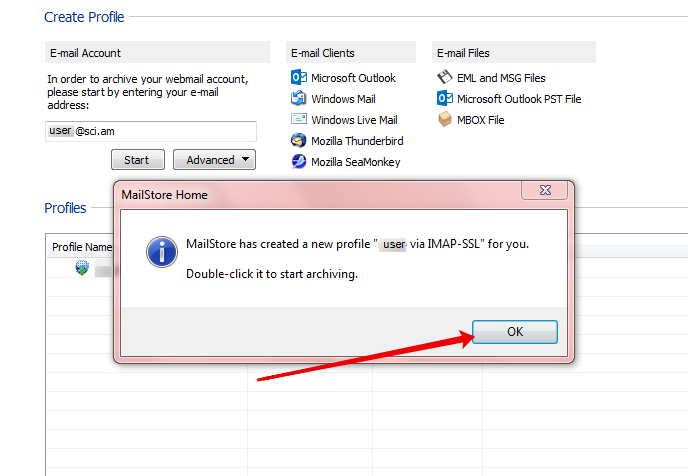
Task: Click the MBOX File text link
Action: click(480, 120)
